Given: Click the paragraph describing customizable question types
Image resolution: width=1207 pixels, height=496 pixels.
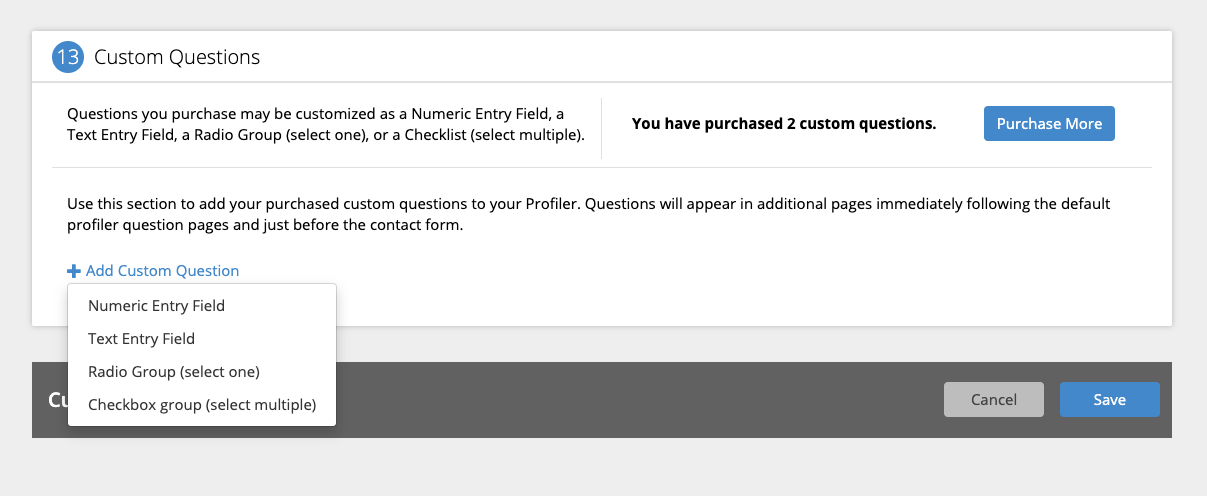Looking at the screenshot, I should click(x=326, y=124).
